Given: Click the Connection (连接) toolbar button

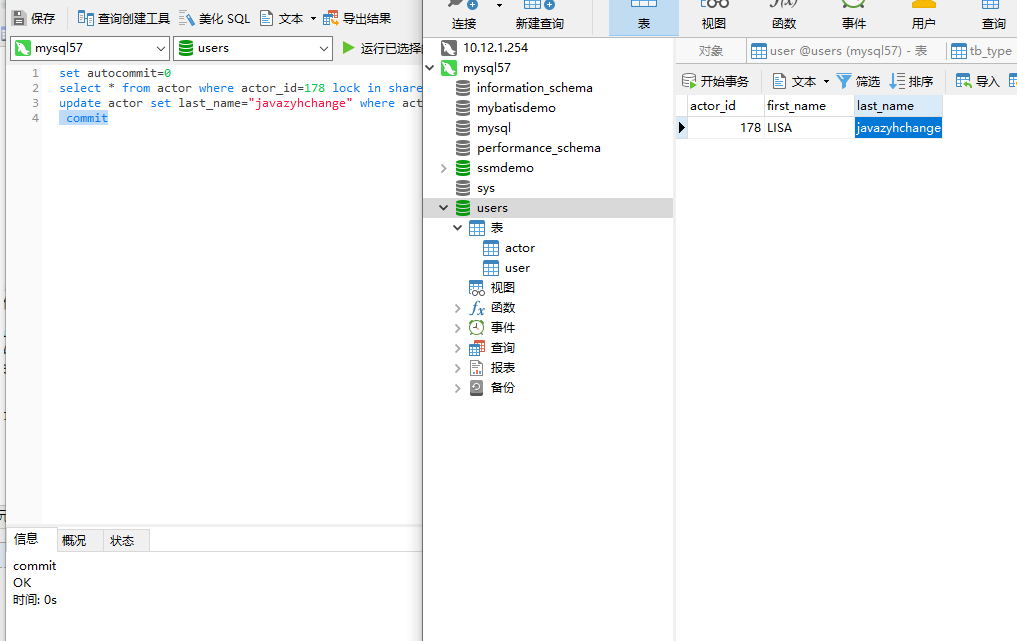Looking at the screenshot, I should pos(464,16).
